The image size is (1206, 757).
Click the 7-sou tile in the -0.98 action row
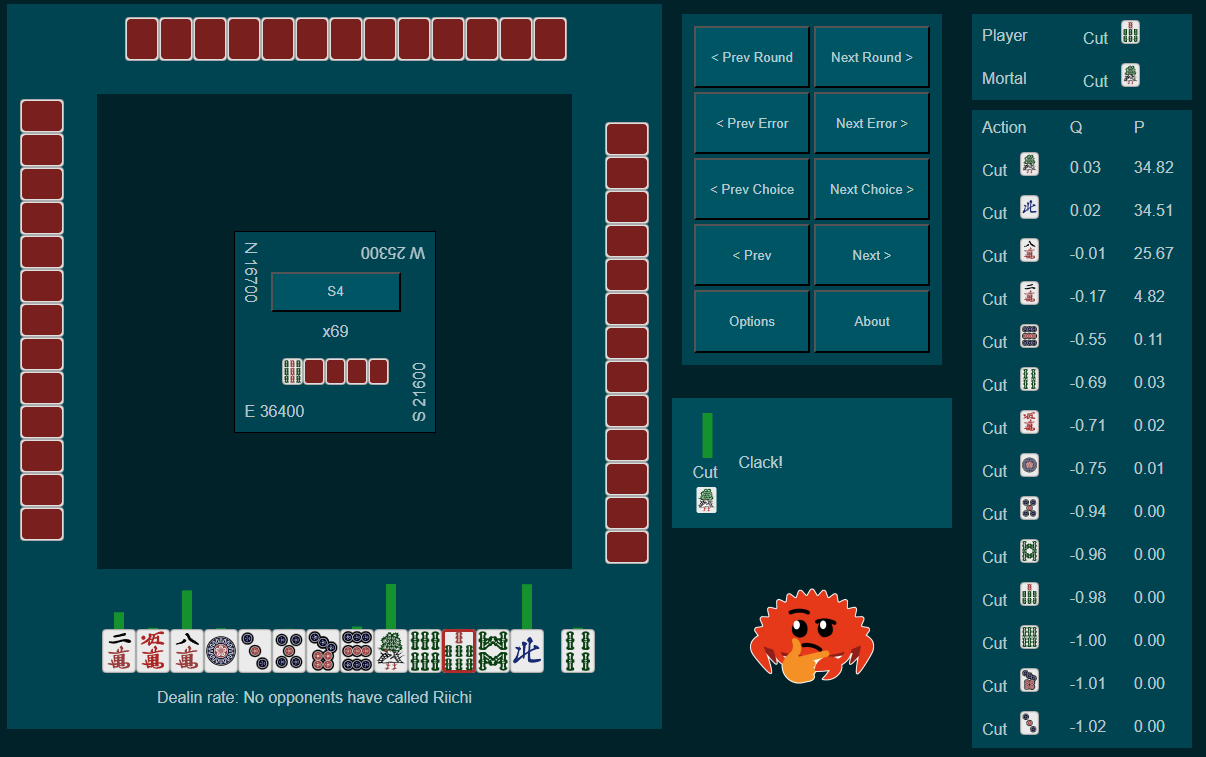coord(1029,595)
